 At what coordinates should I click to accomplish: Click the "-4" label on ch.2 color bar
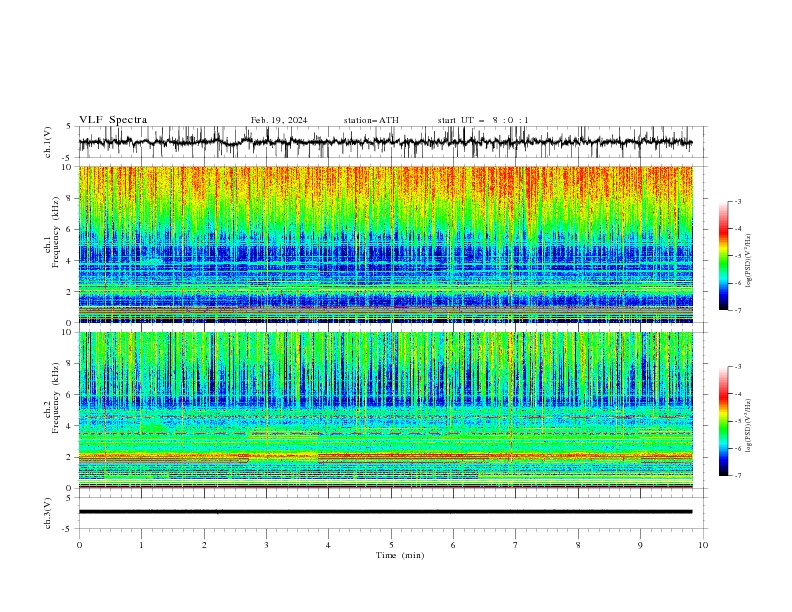coord(738,394)
